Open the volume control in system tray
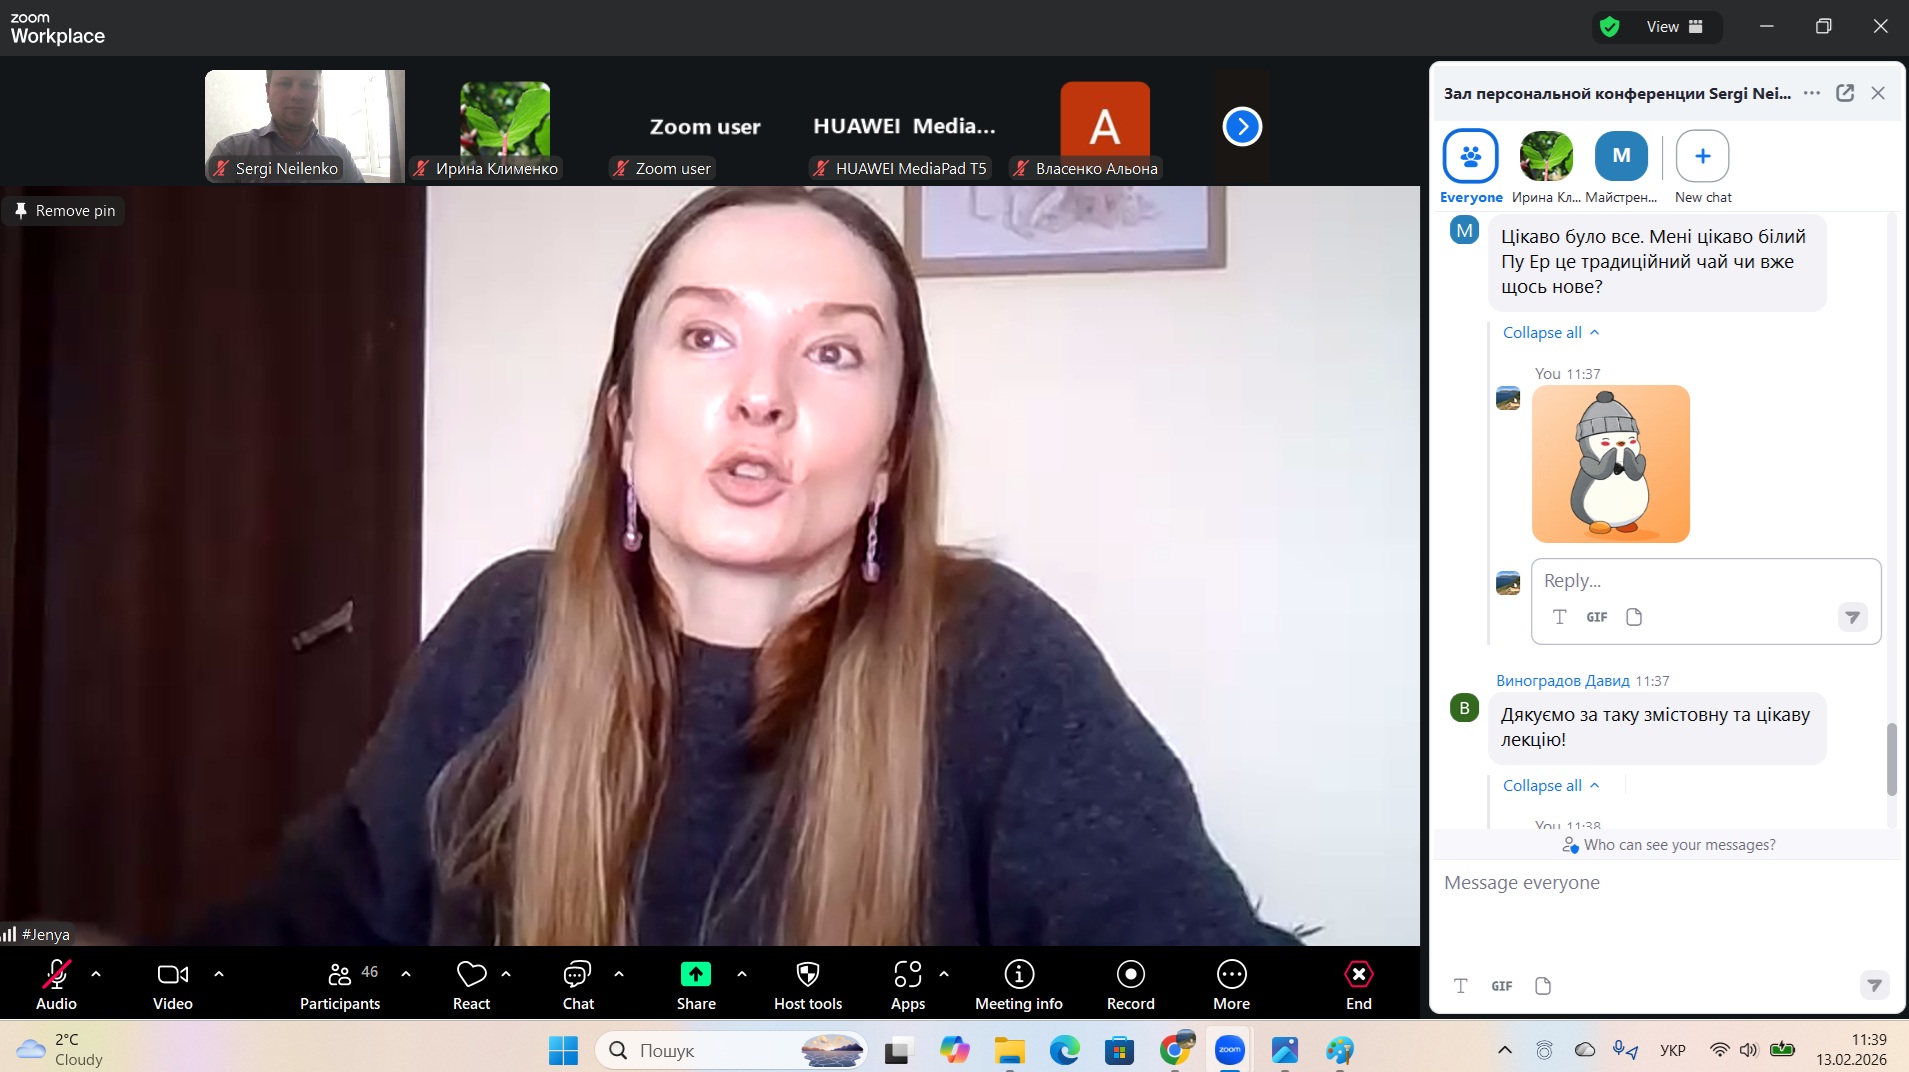 click(x=1748, y=1050)
